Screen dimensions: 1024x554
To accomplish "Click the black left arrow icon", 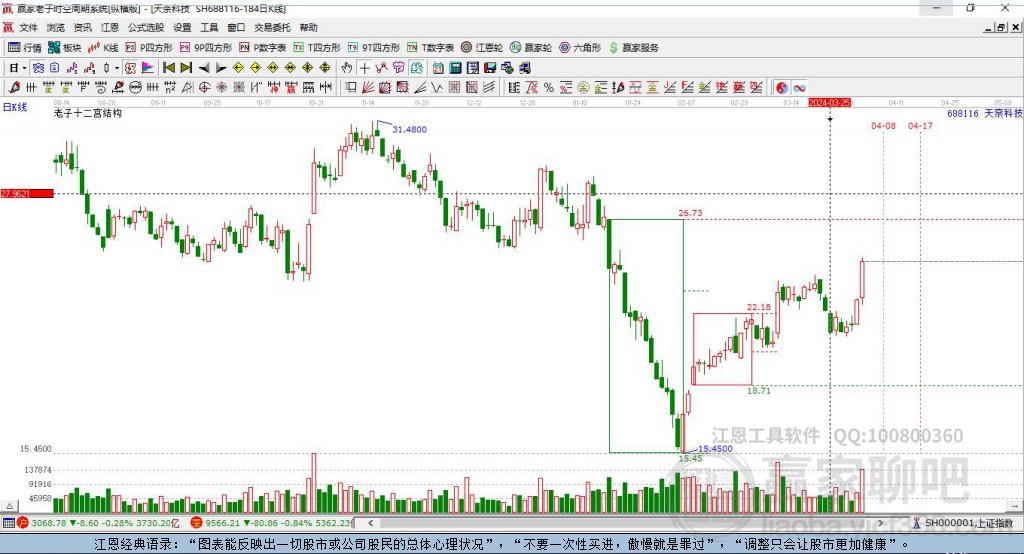I will 204,67.
